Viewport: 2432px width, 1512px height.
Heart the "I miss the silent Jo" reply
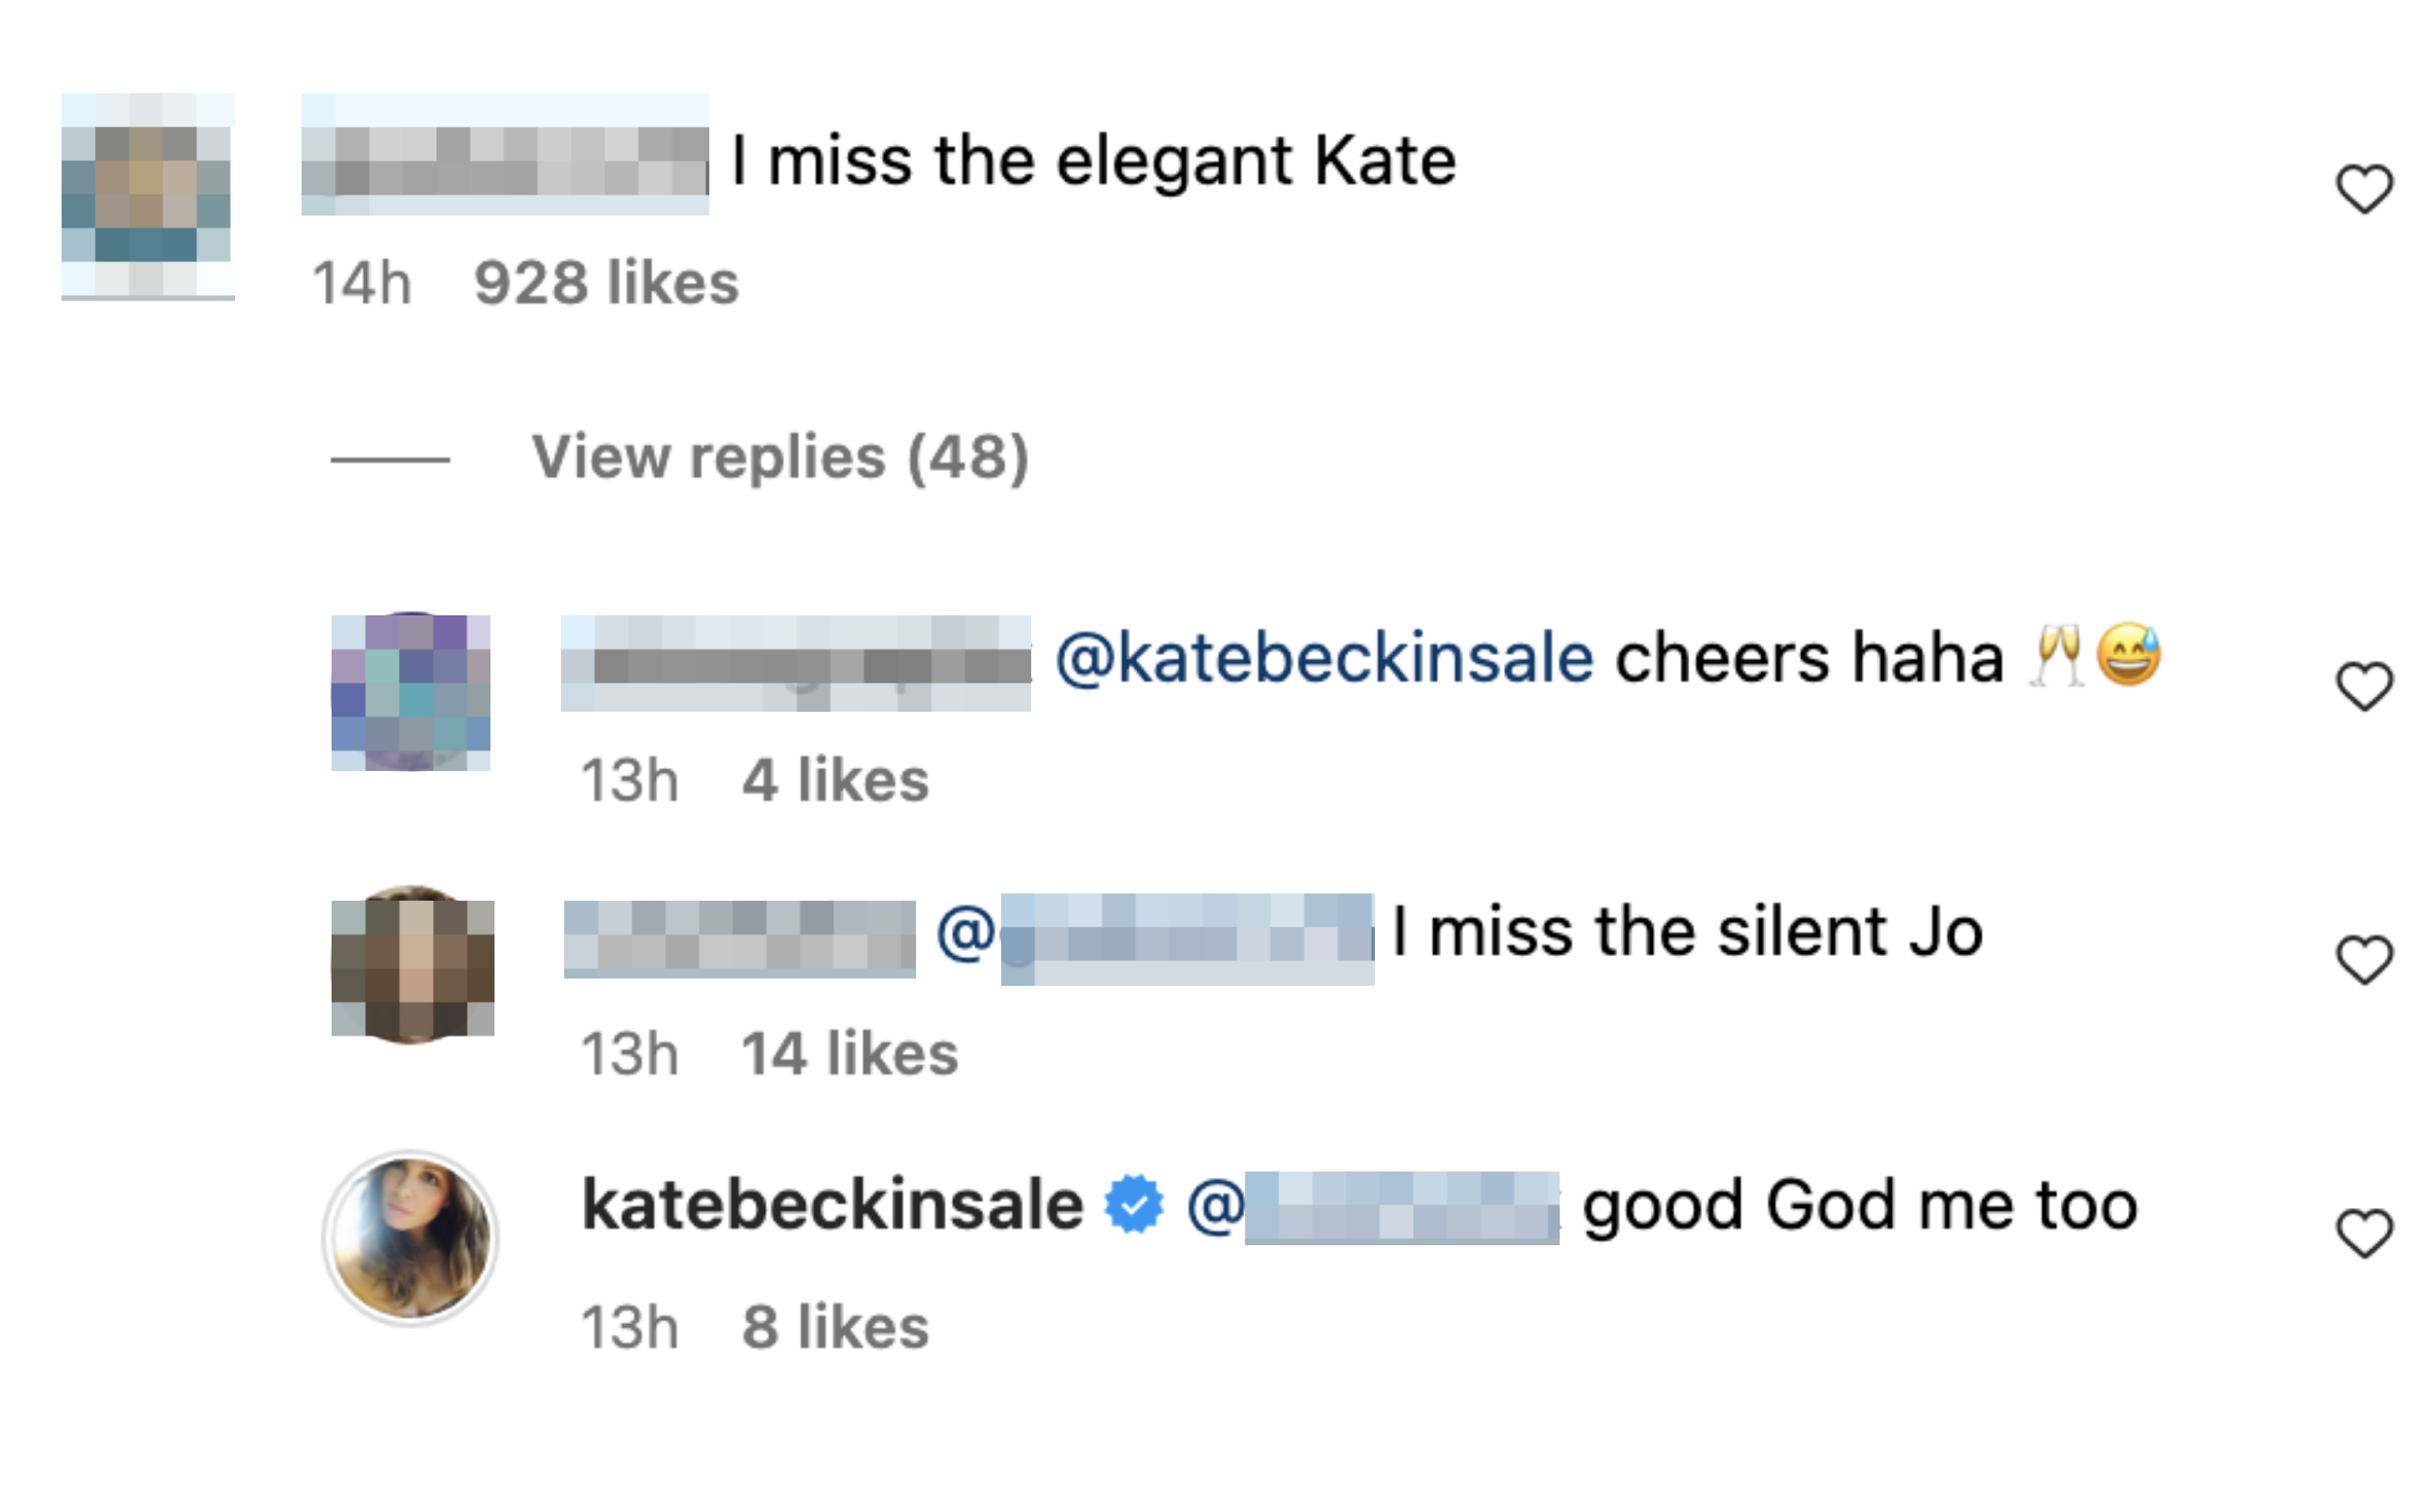pyautogui.click(x=2364, y=960)
